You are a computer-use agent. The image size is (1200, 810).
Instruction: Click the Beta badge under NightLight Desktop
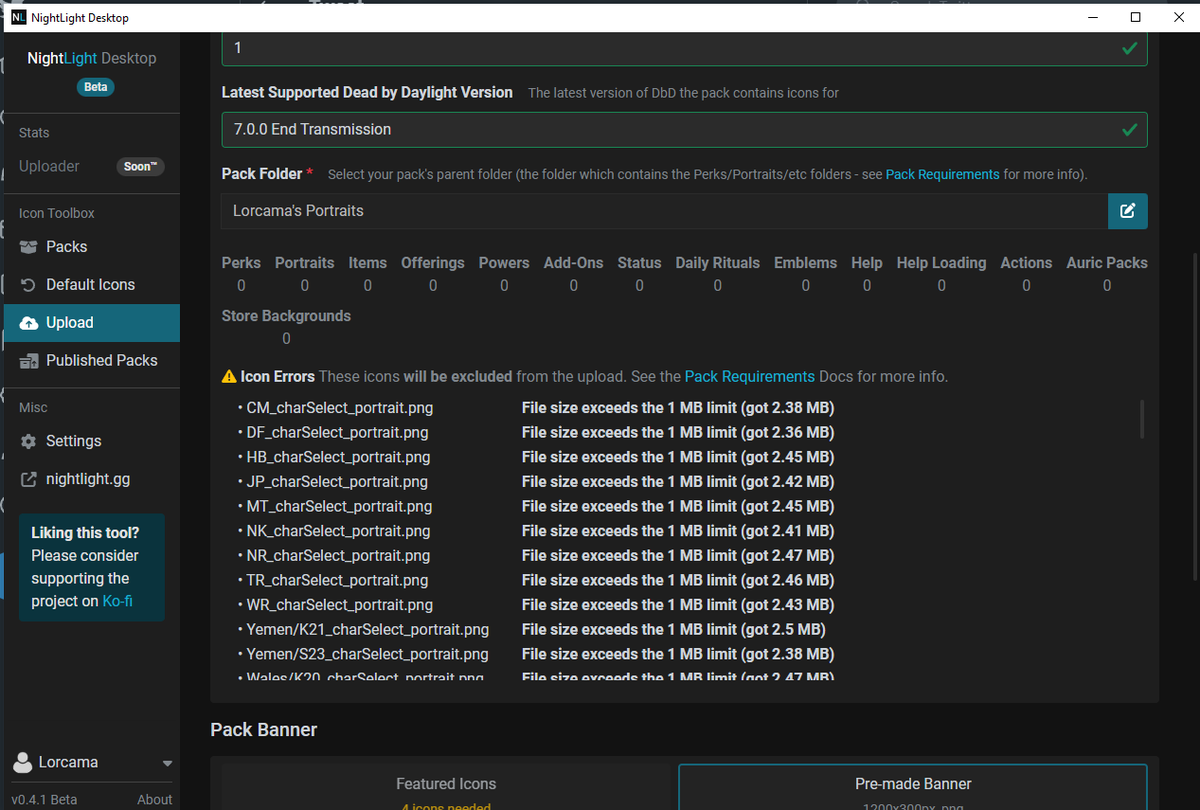tap(96, 87)
